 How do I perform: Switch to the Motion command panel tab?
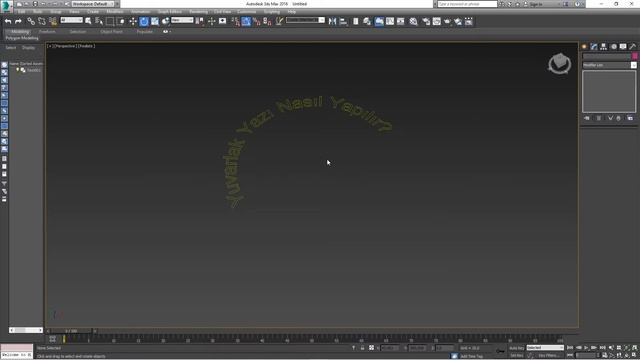(x=613, y=47)
